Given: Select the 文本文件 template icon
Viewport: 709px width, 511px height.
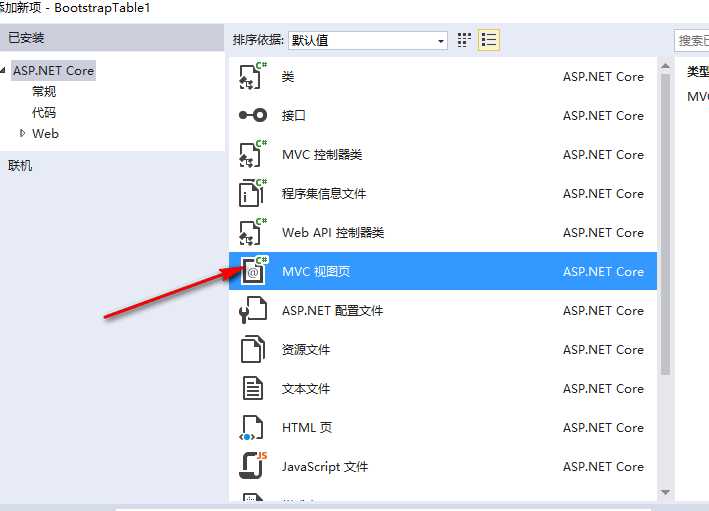Looking at the screenshot, I should point(253,388).
